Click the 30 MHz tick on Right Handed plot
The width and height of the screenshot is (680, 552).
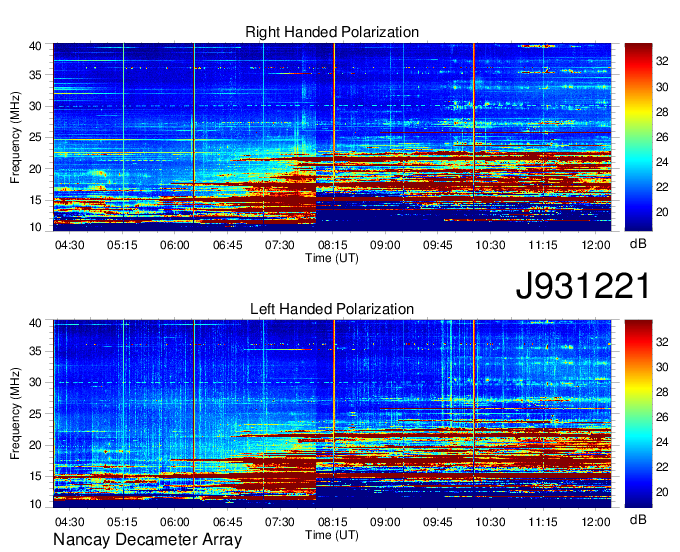(x=35, y=106)
